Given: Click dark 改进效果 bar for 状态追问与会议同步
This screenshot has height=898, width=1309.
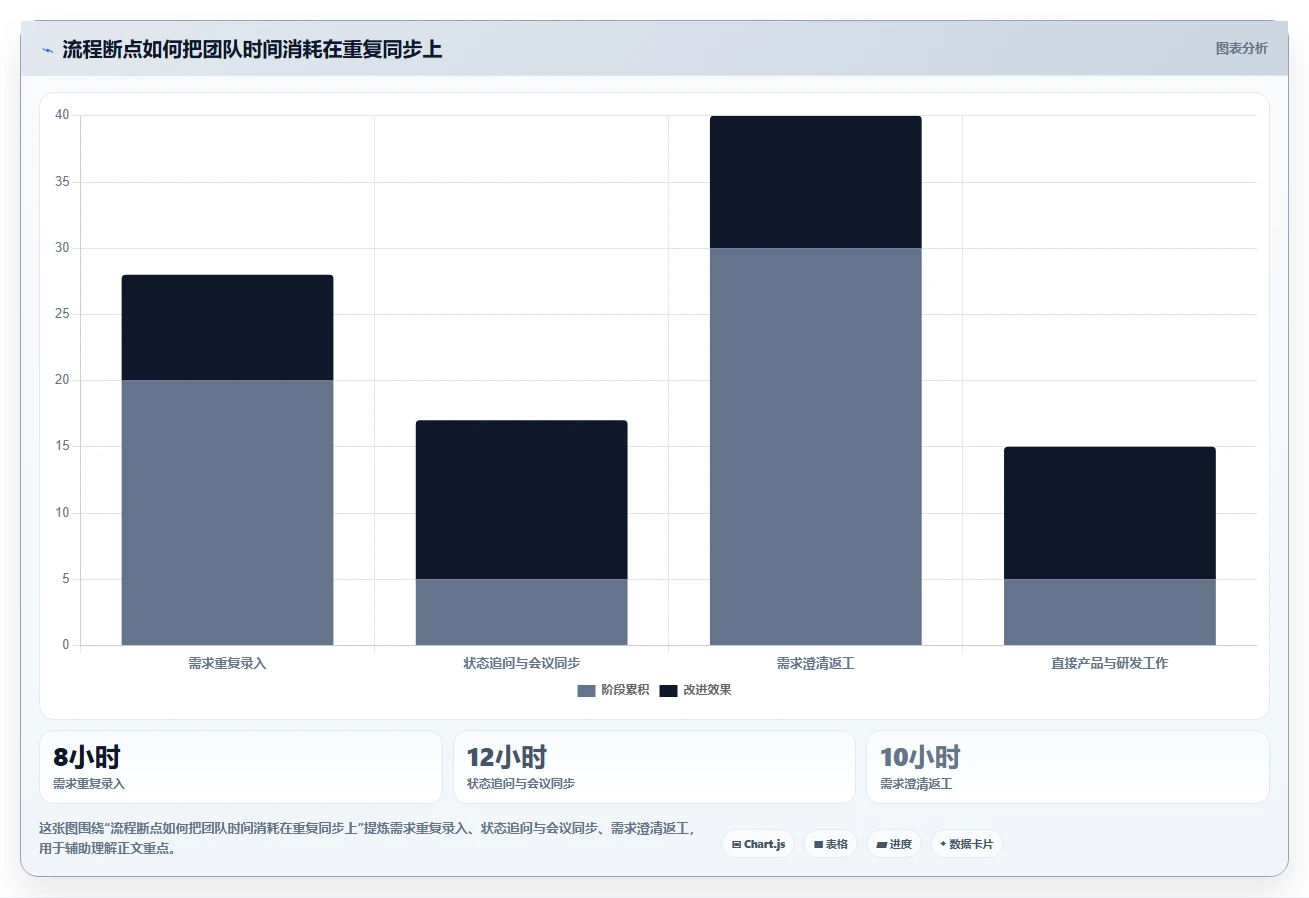Looking at the screenshot, I should pos(521,499).
